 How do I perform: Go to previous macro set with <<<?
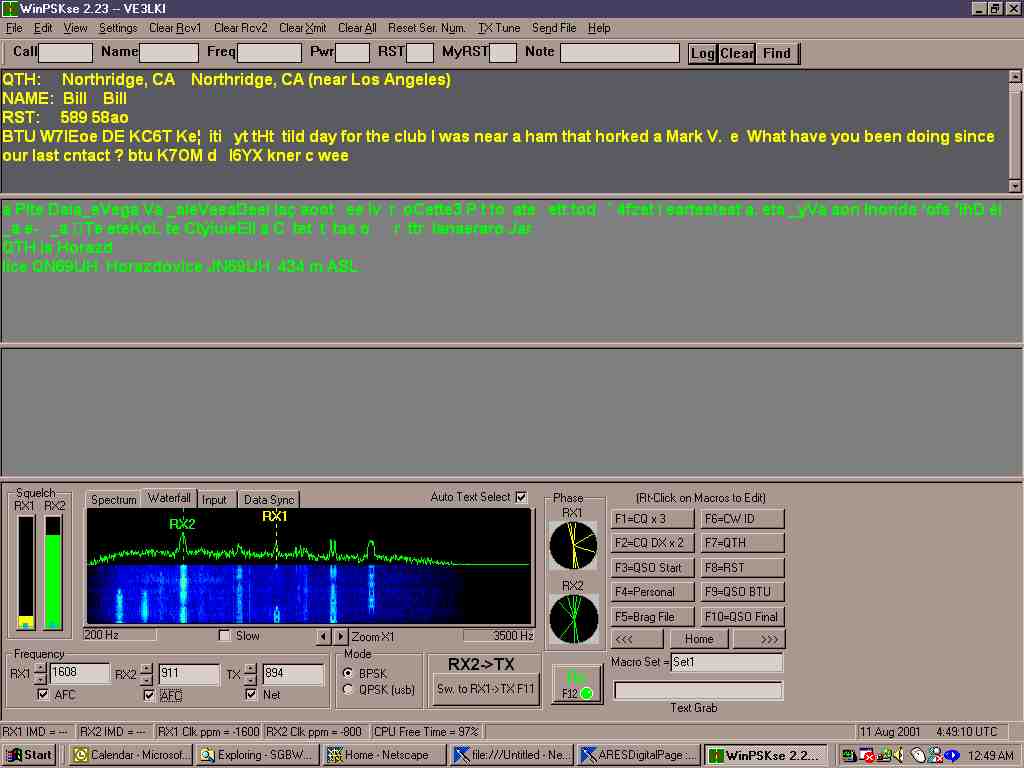click(636, 639)
